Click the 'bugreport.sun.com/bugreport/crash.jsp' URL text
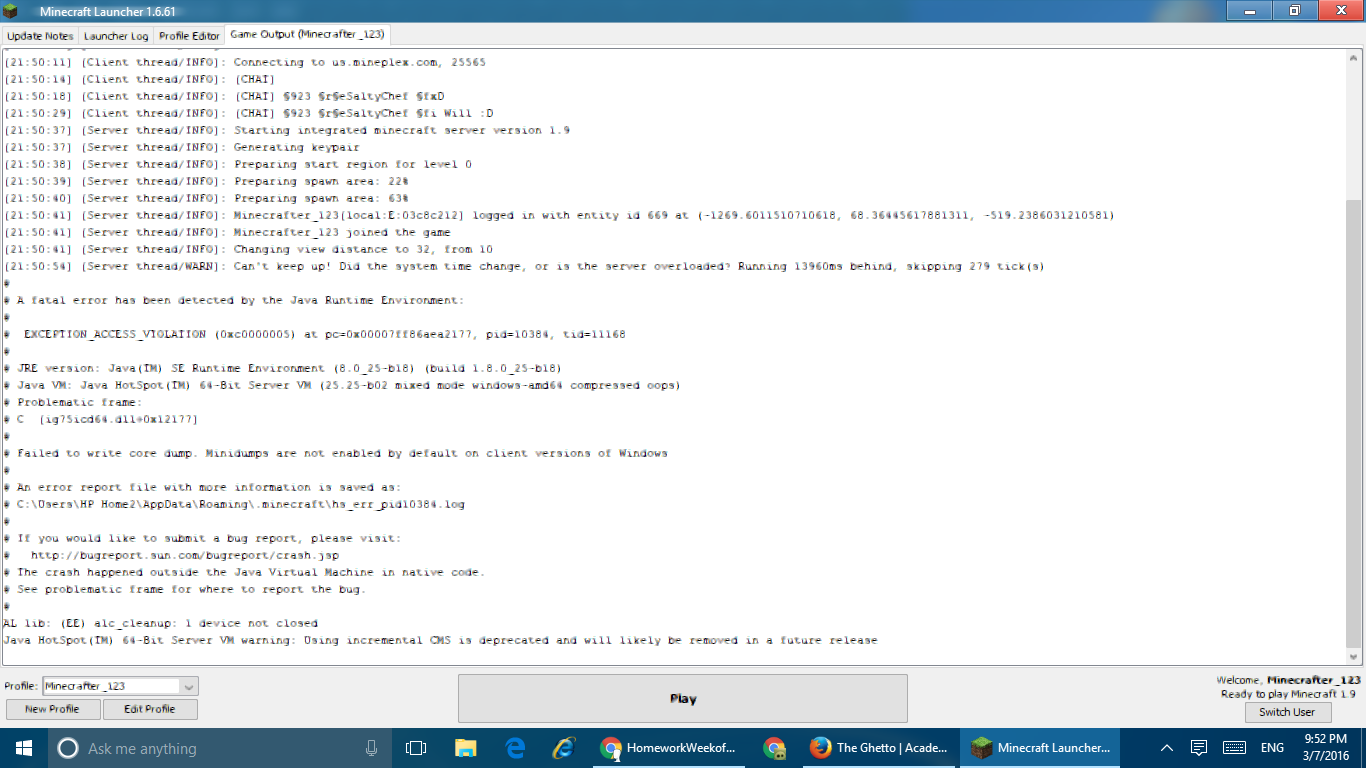 click(x=185, y=555)
